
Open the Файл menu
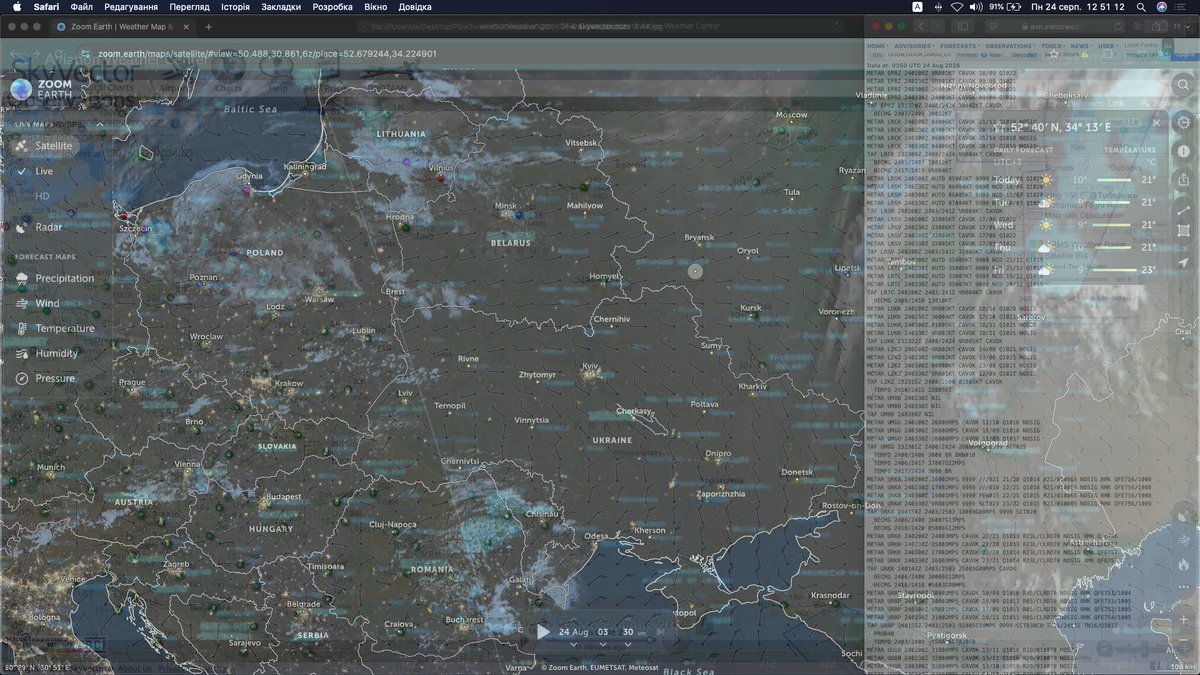[x=82, y=7]
